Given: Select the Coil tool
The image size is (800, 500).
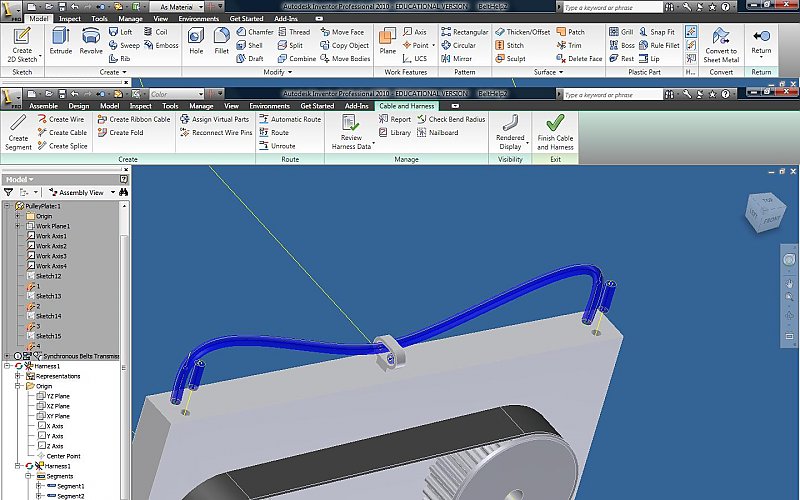Looking at the screenshot, I should click(x=156, y=32).
